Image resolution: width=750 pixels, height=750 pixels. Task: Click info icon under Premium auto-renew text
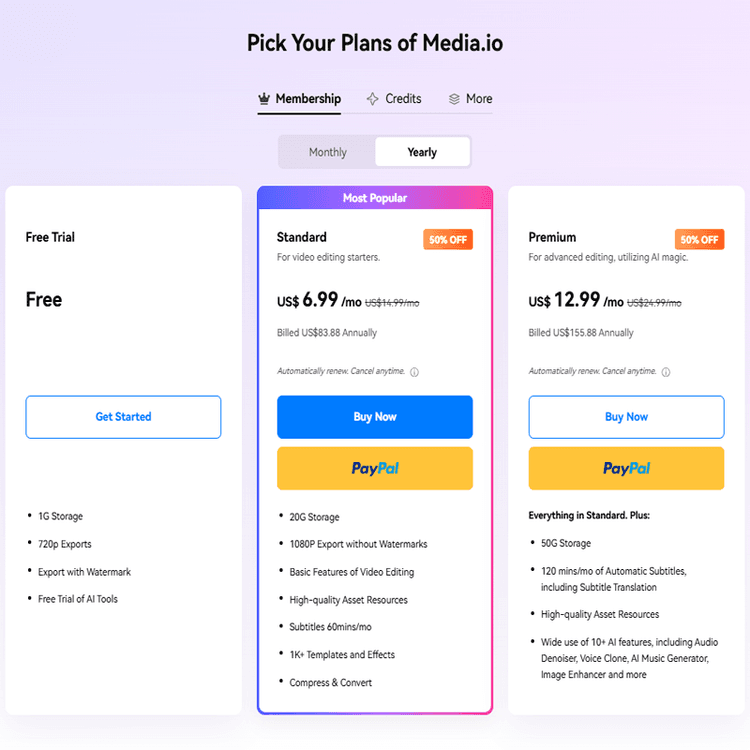[666, 372]
